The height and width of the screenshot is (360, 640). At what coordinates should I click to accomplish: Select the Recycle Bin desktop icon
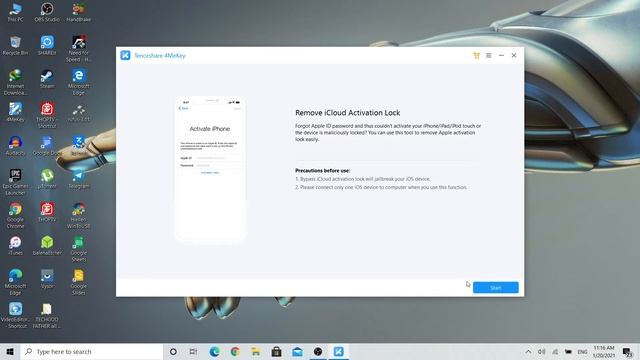pyautogui.click(x=16, y=45)
